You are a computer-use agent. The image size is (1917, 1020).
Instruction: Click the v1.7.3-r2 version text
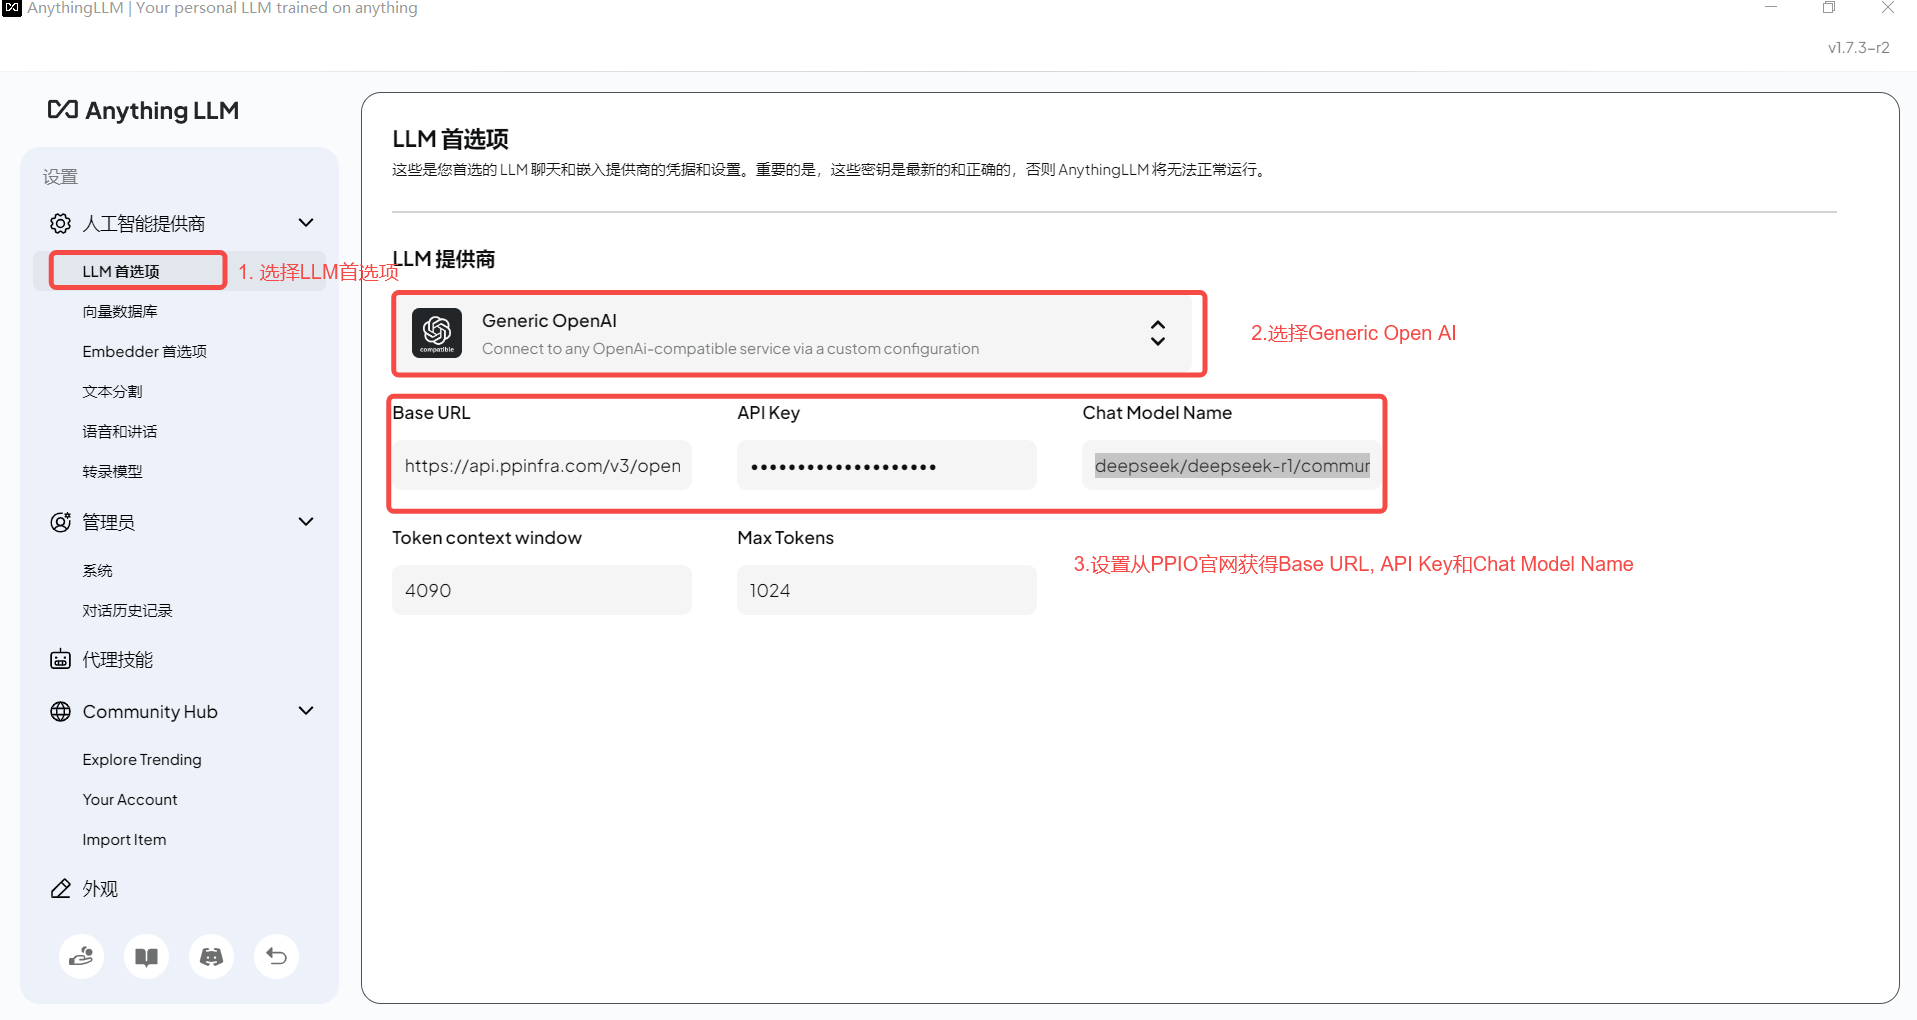point(1858,47)
